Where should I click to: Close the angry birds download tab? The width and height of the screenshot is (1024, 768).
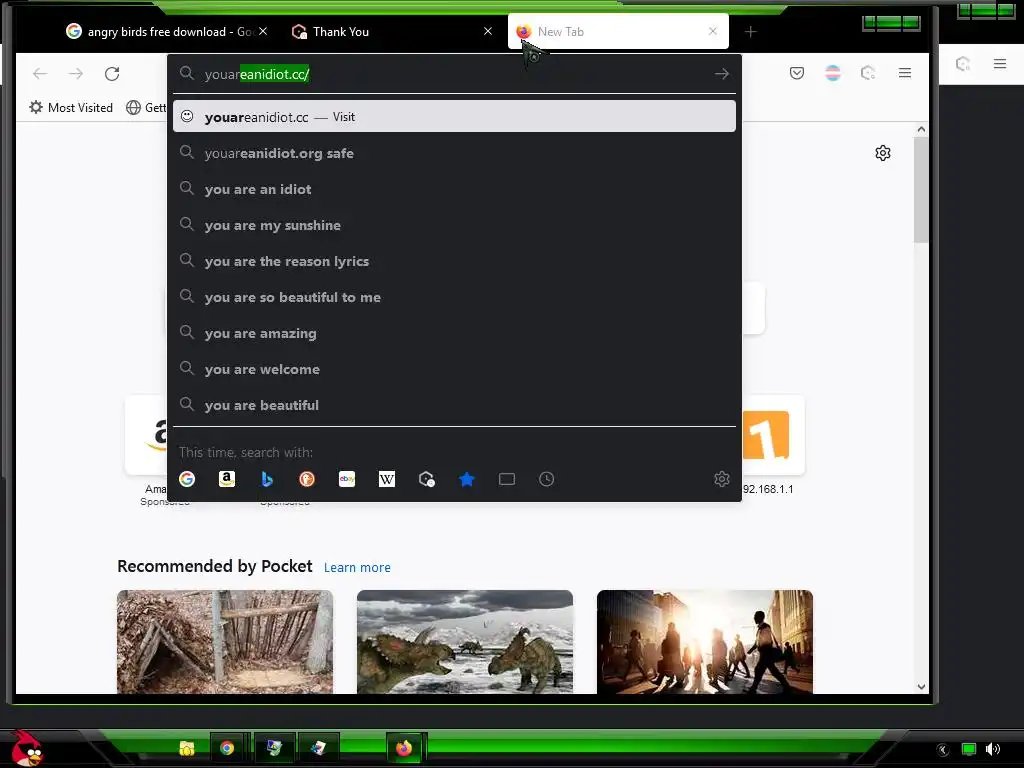tap(263, 31)
